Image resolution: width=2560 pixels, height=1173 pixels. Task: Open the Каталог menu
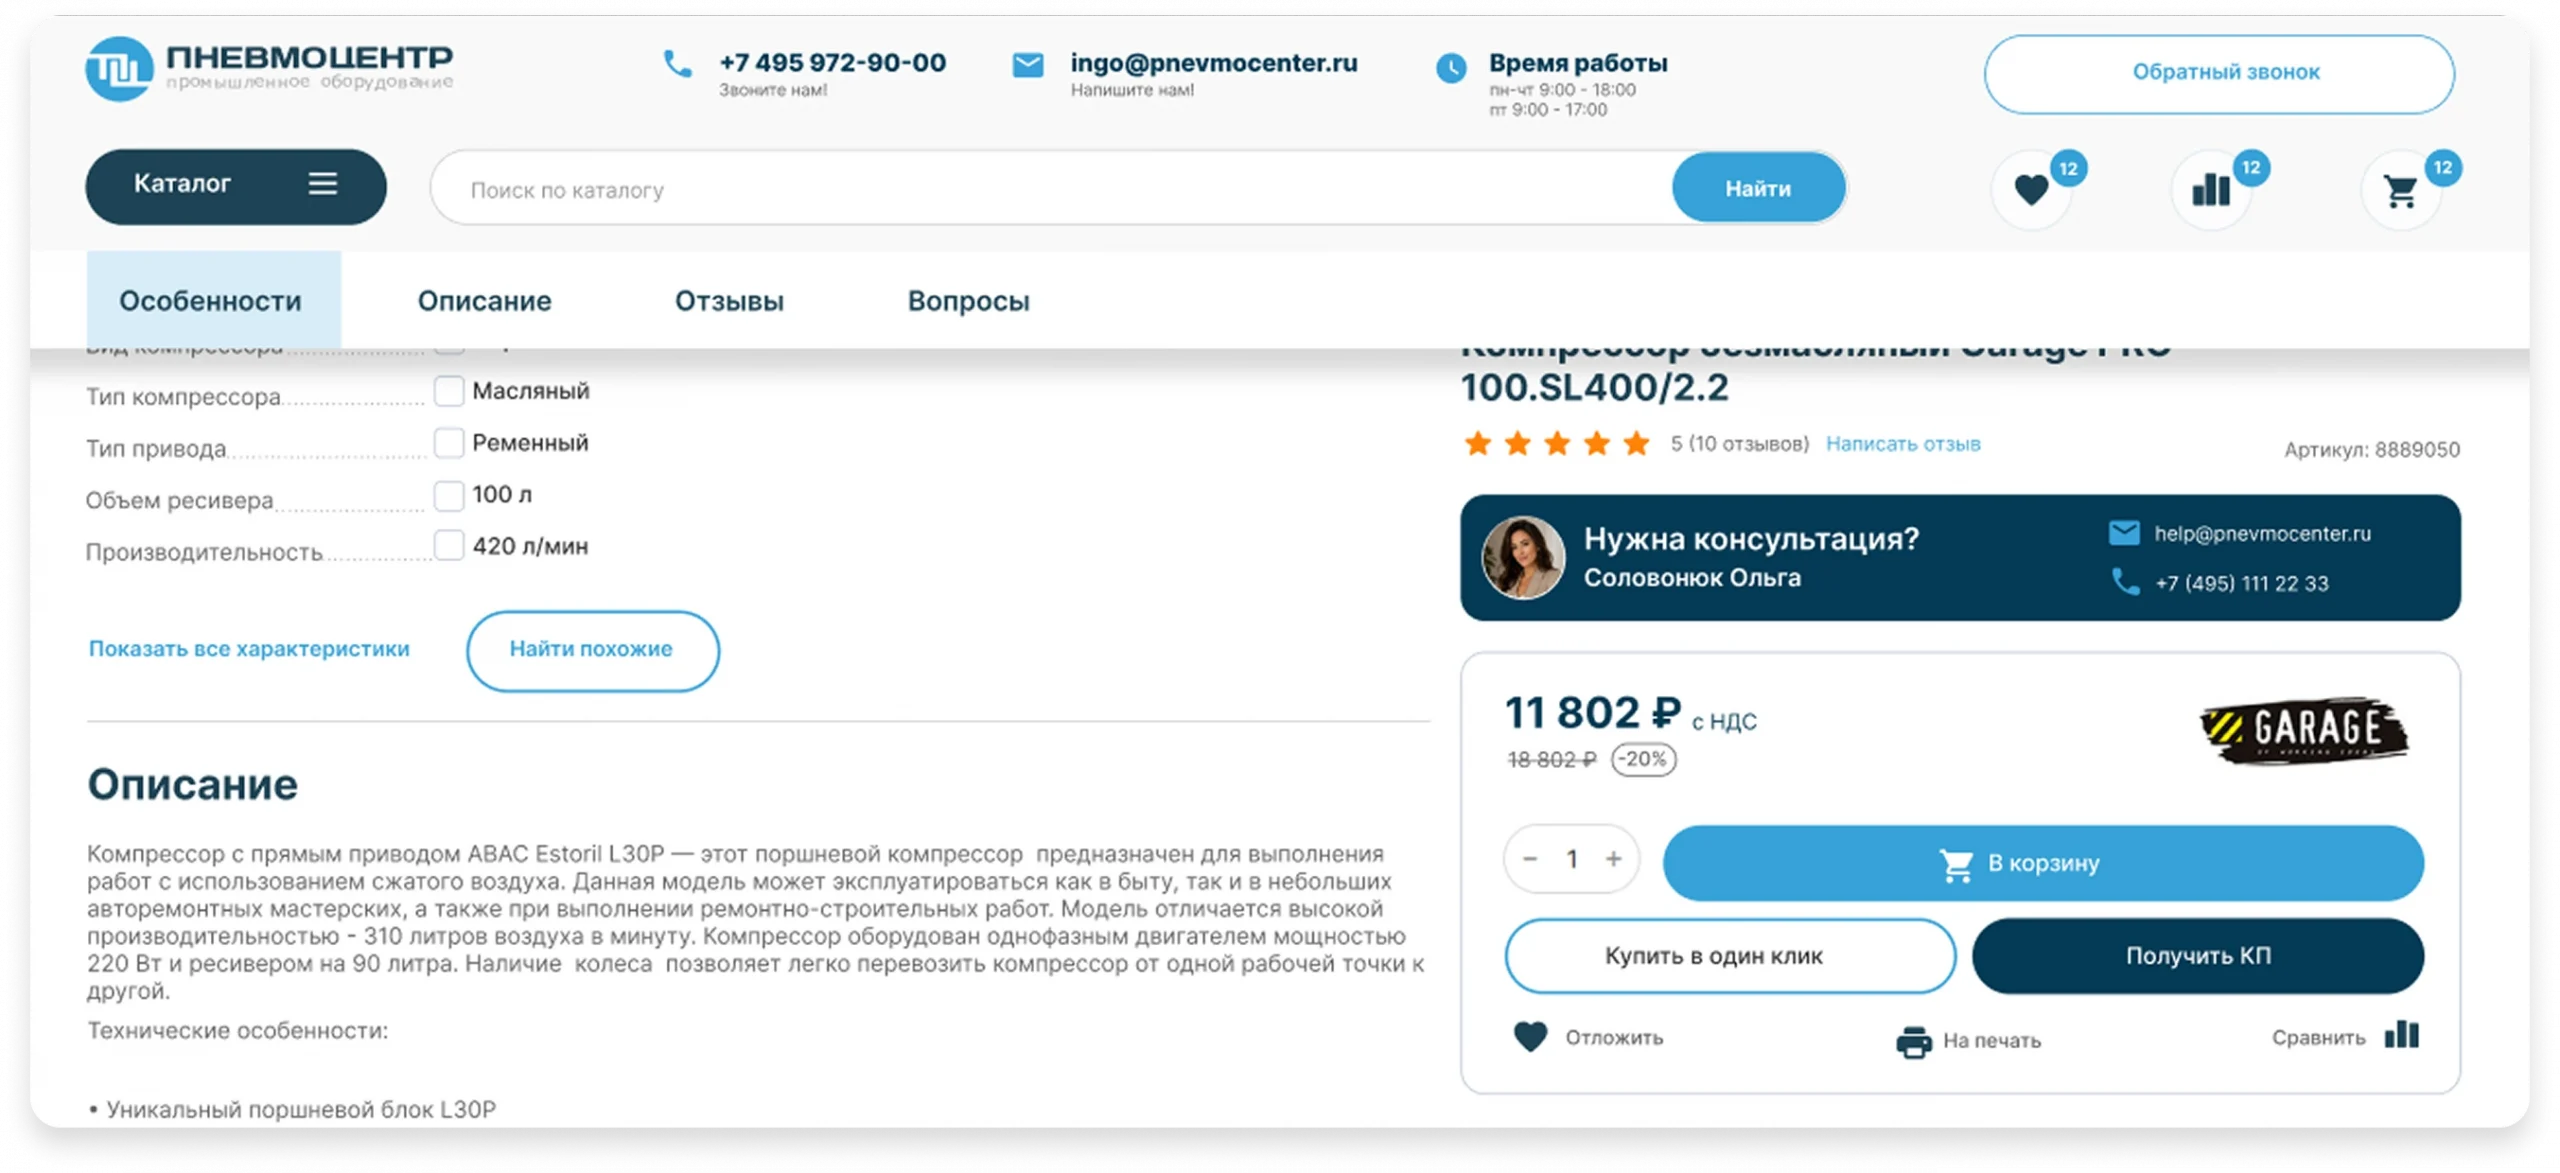[x=236, y=186]
